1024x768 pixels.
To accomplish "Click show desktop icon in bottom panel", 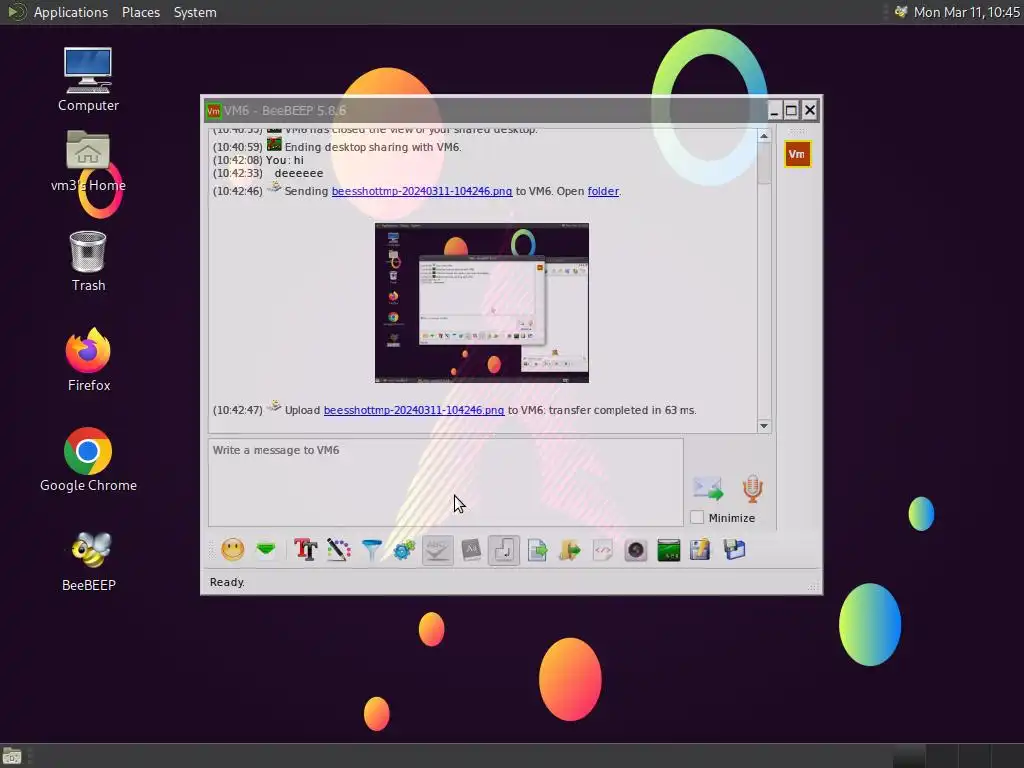I will (12, 756).
